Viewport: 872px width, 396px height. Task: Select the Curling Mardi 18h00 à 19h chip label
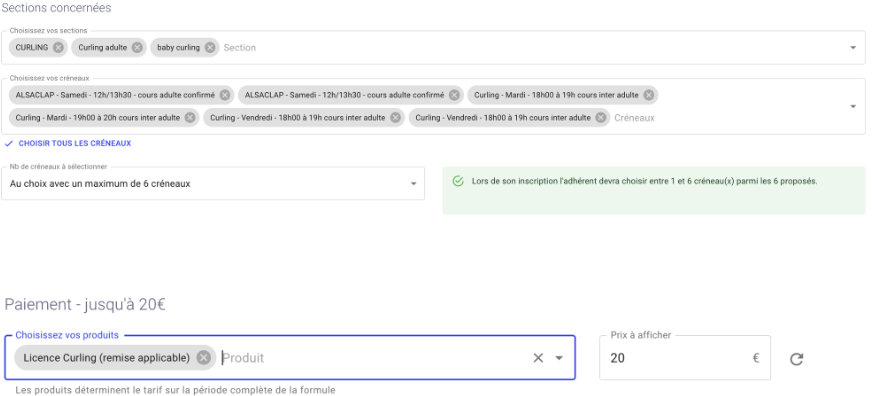coord(556,95)
